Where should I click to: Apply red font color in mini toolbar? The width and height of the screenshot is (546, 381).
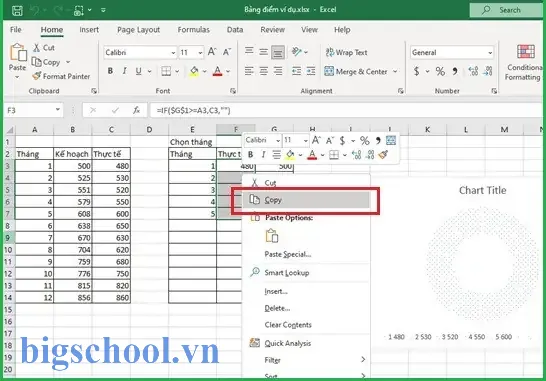click(x=312, y=154)
